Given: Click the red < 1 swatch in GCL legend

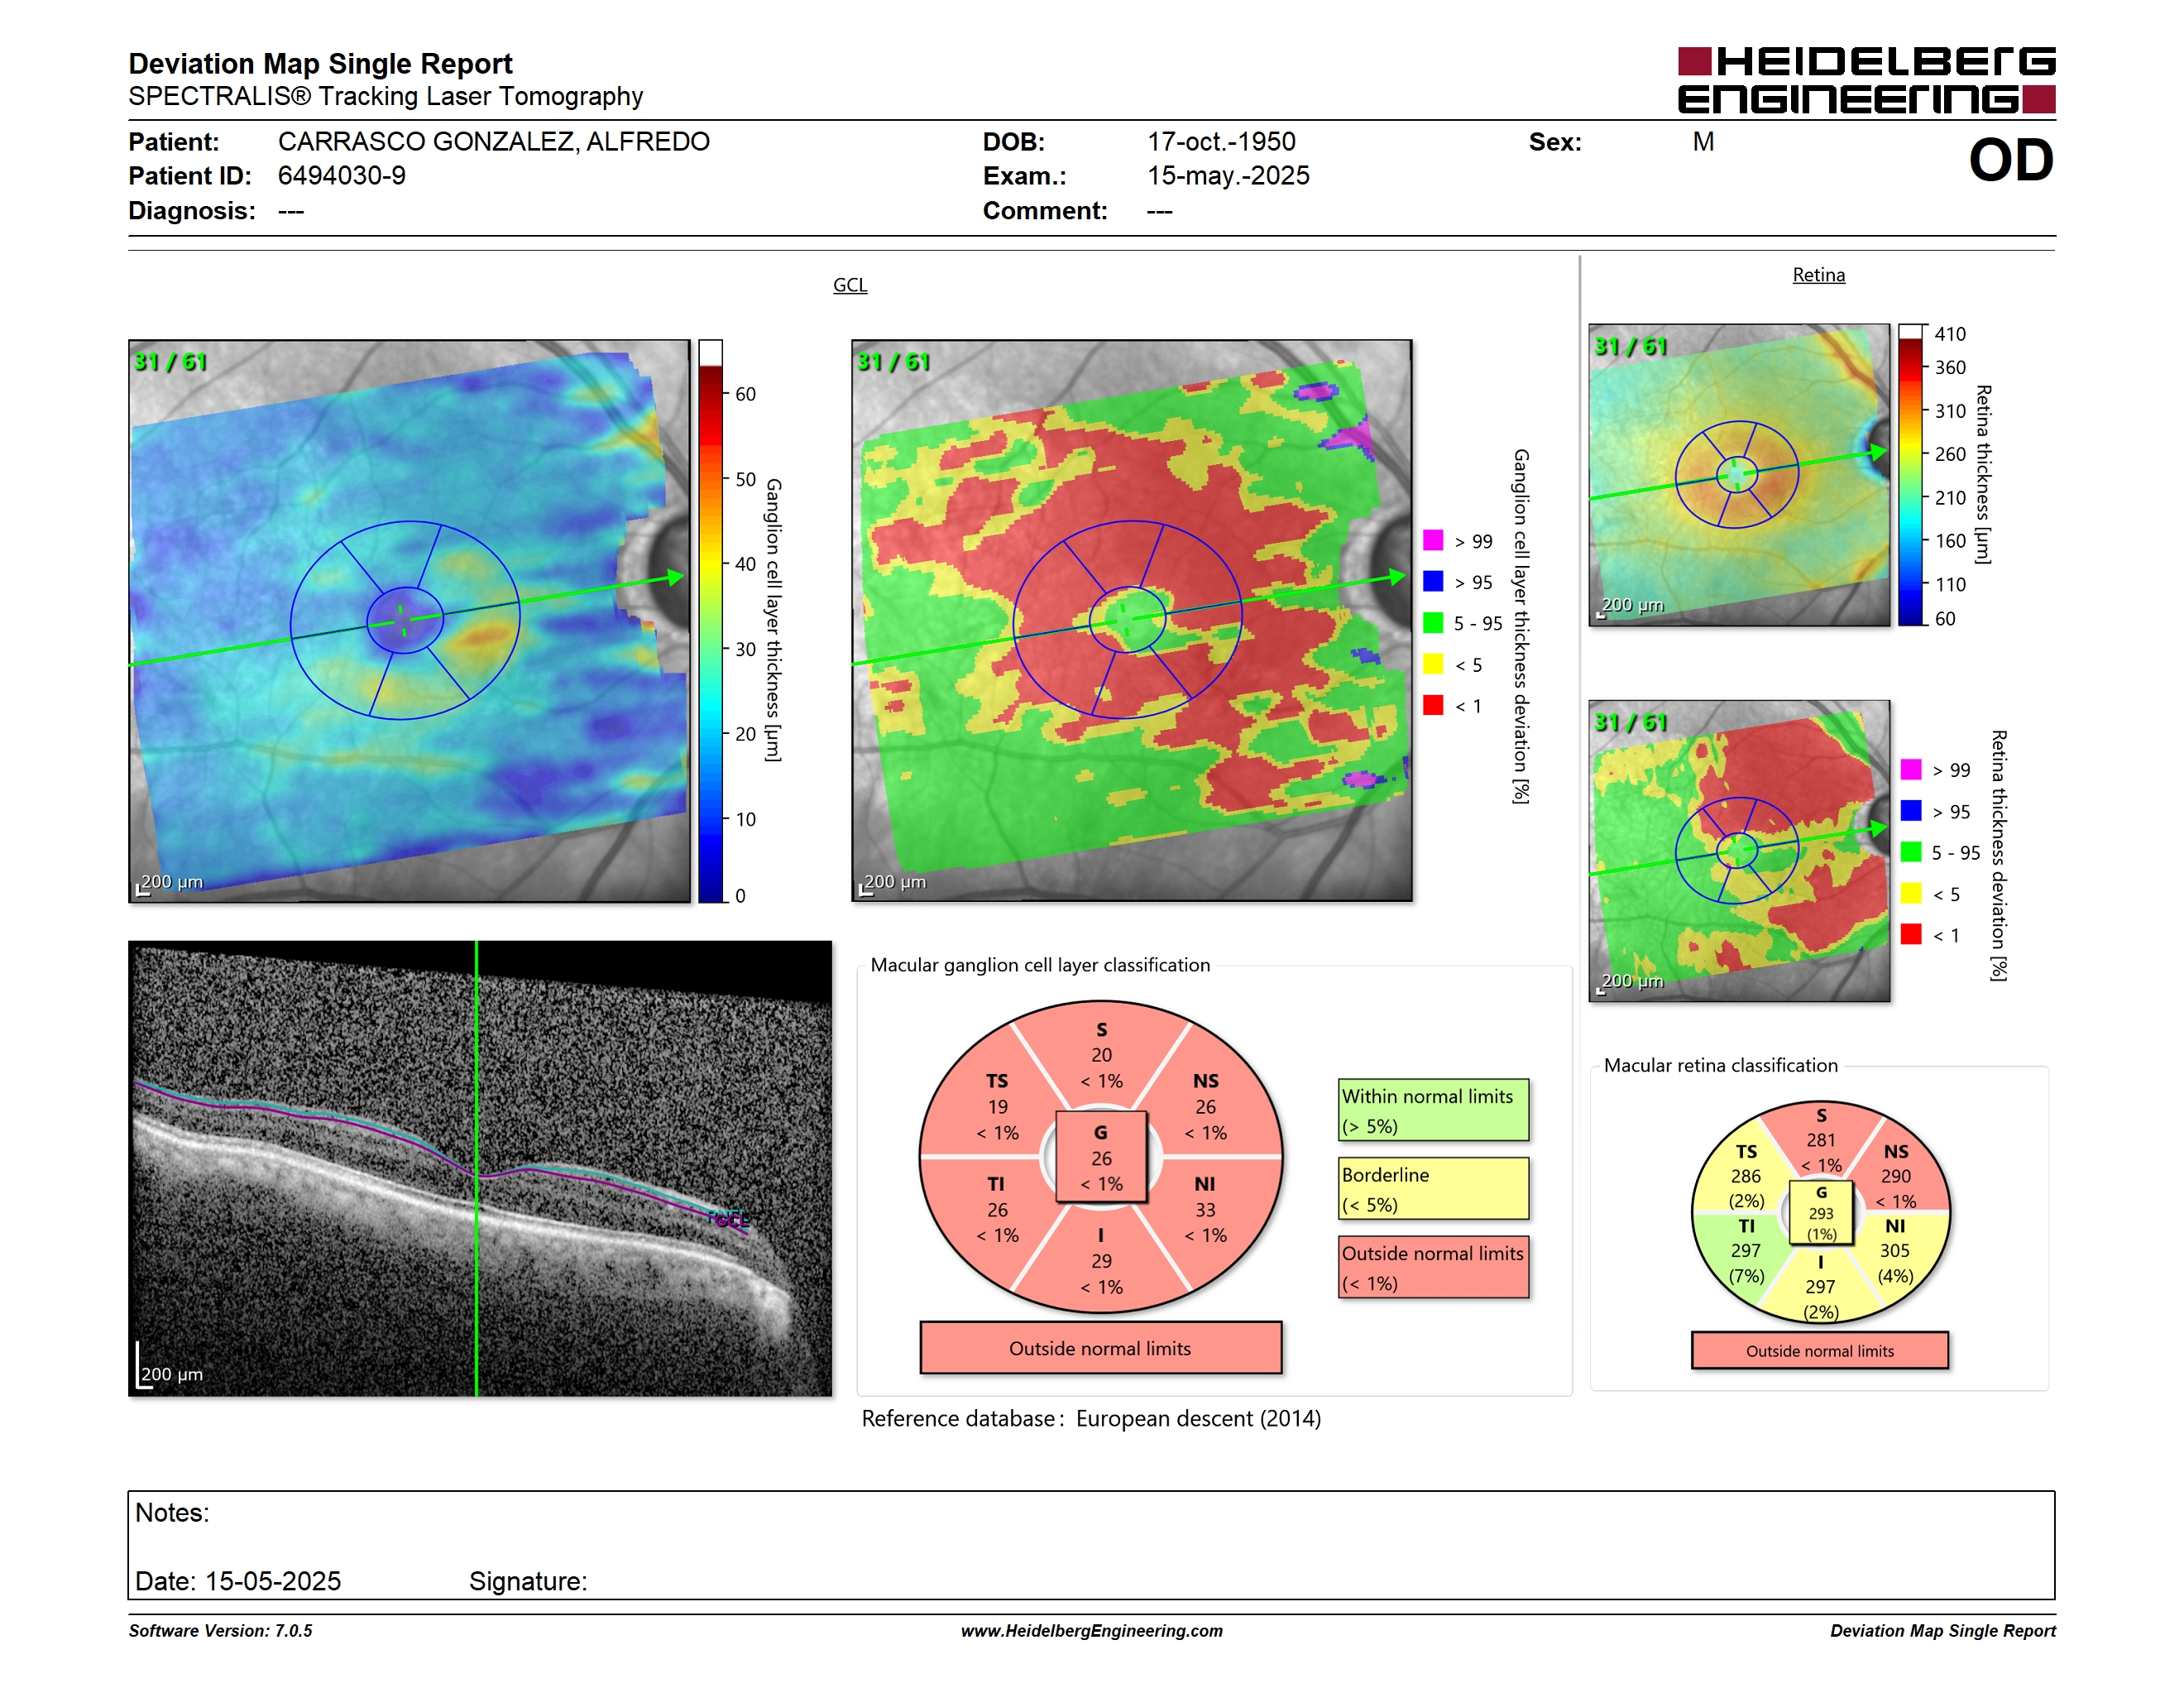Looking at the screenshot, I should coord(1433,705).
